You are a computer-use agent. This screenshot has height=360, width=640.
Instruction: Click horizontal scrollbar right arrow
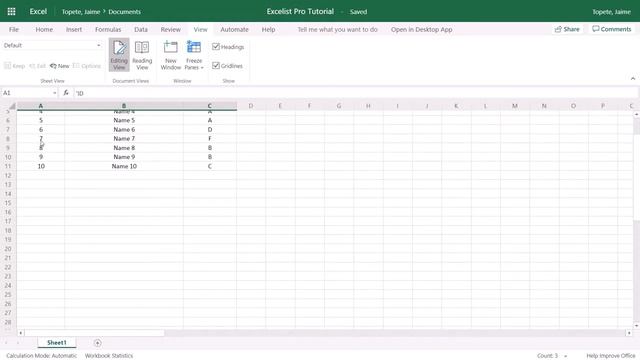click(629, 333)
